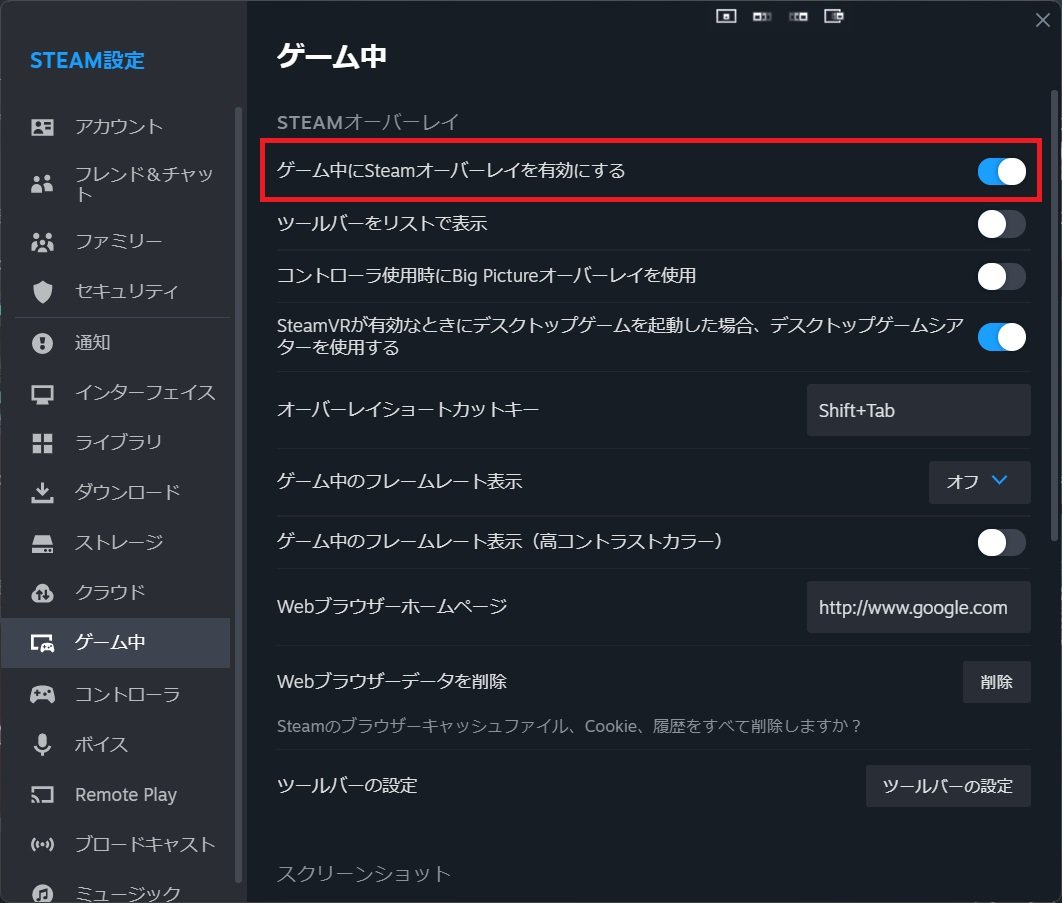Click the ストレージ drive icon

tap(42, 543)
